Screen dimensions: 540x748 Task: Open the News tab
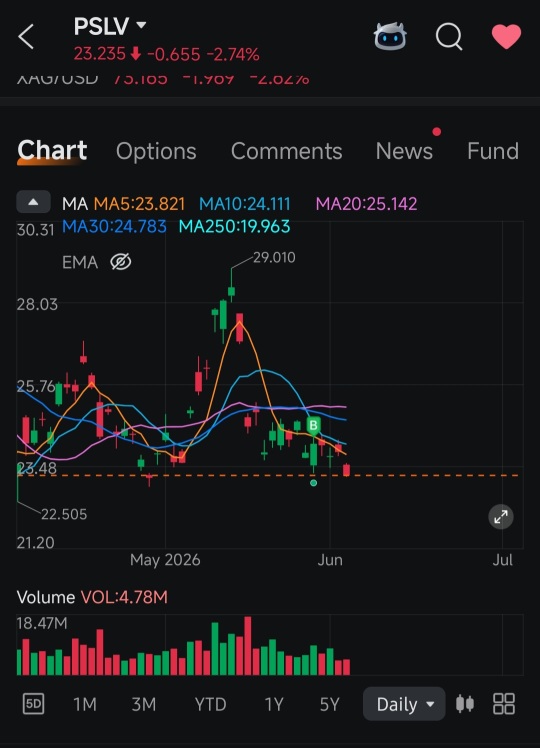pos(404,151)
